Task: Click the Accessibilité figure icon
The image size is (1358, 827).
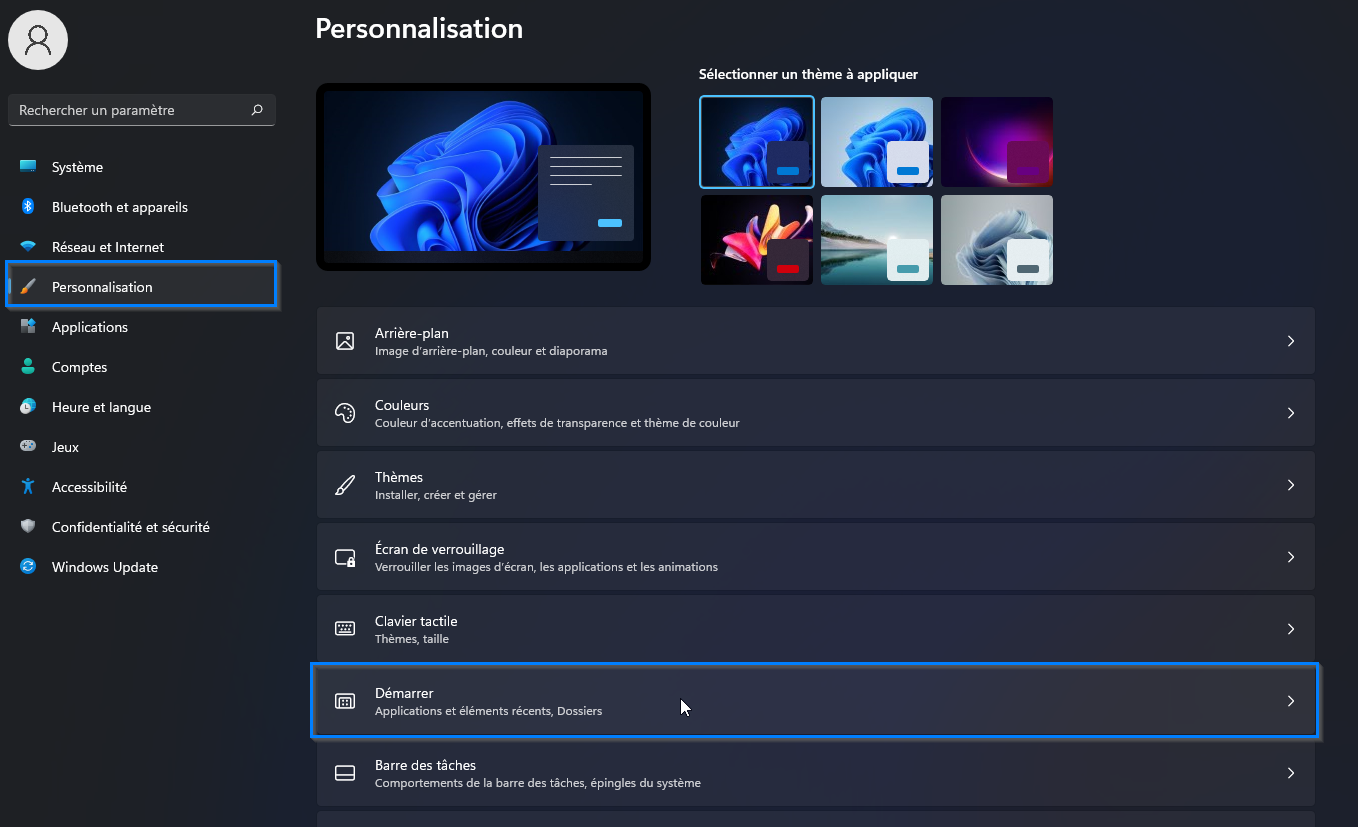Action: tap(28, 487)
